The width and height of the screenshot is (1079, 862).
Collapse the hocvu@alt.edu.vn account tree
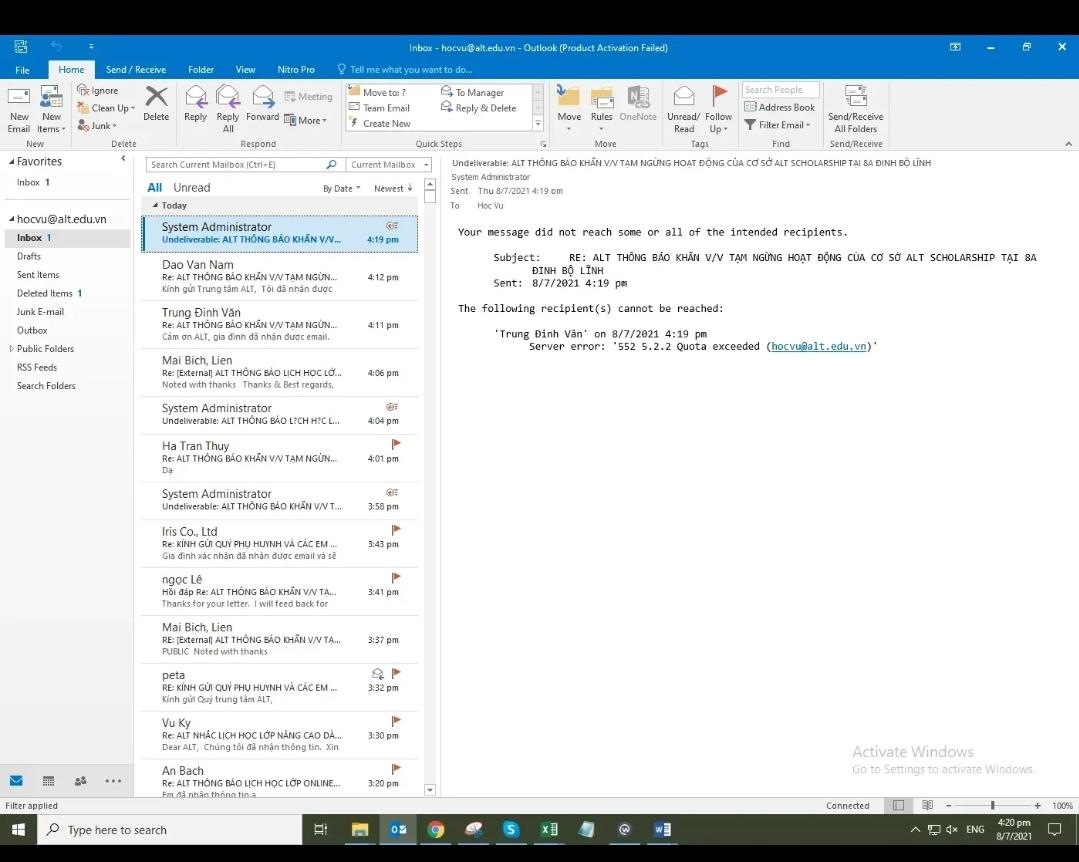(x=11, y=219)
